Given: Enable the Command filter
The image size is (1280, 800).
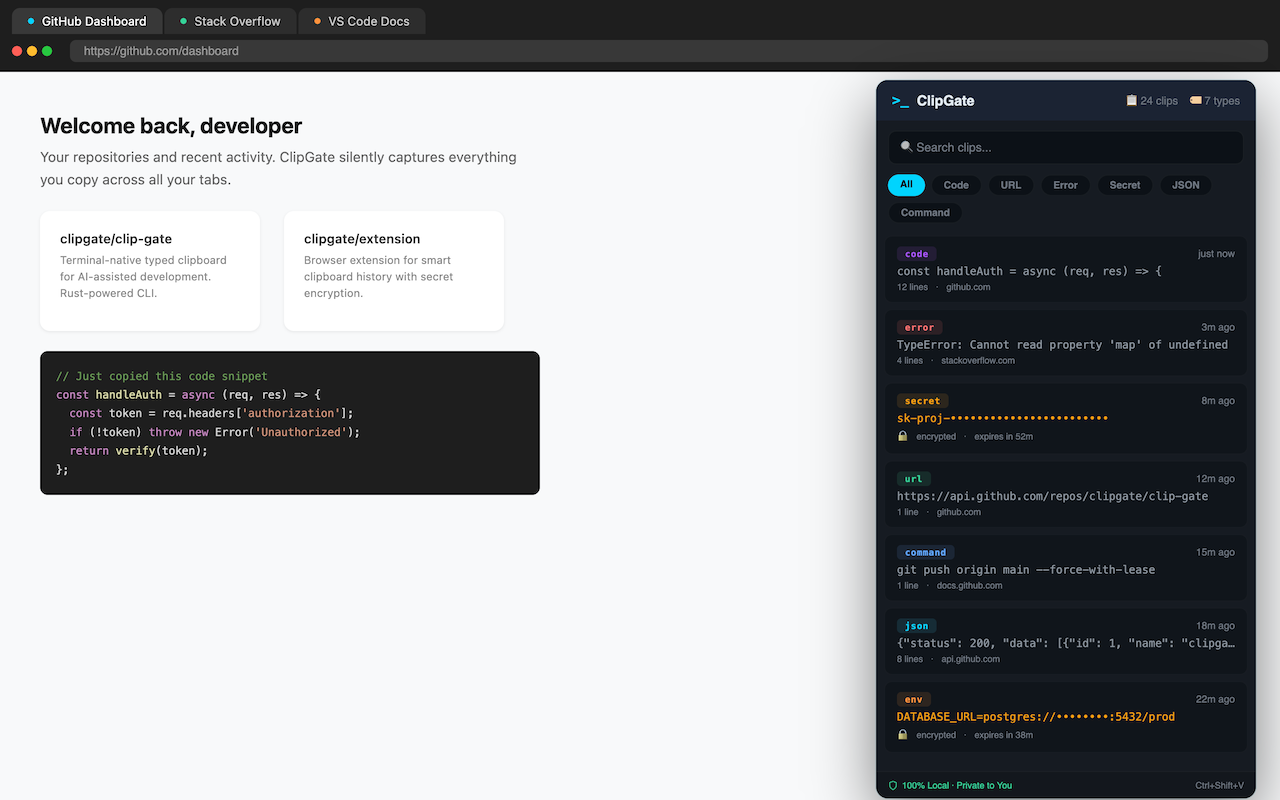Looking at the screenshot, I should [925, 212].
